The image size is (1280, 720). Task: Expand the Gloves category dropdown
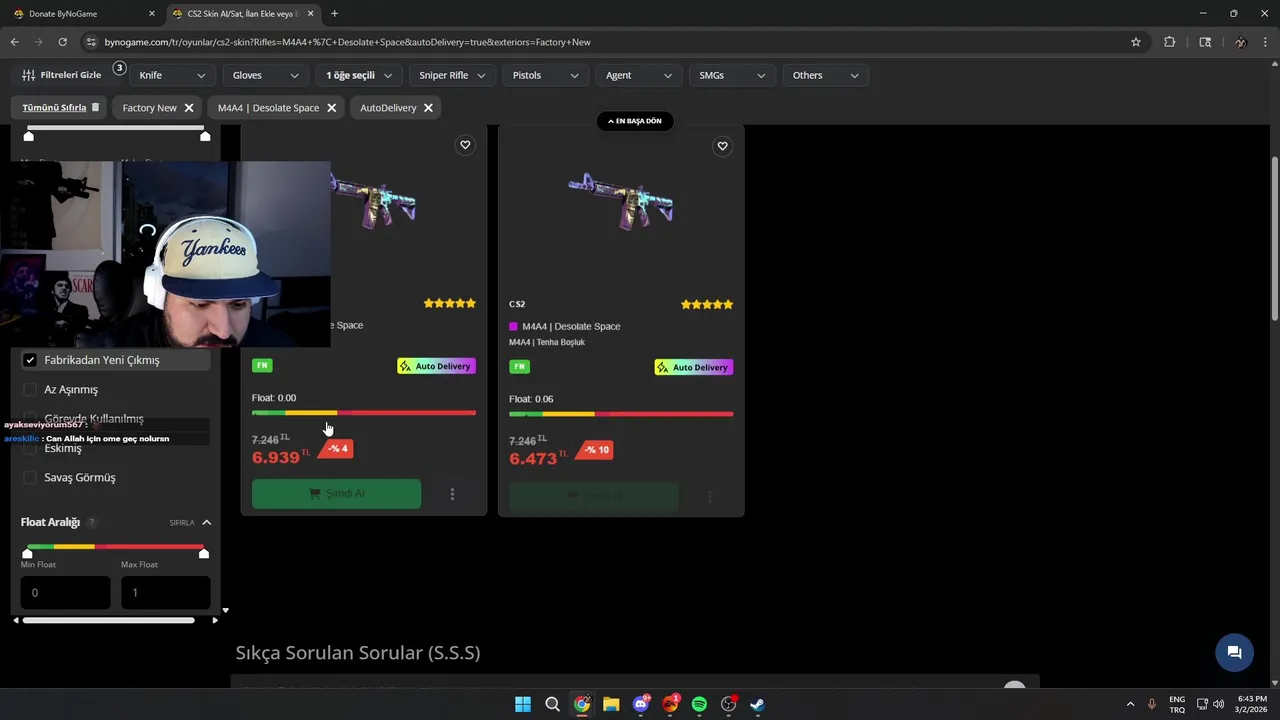266,75
